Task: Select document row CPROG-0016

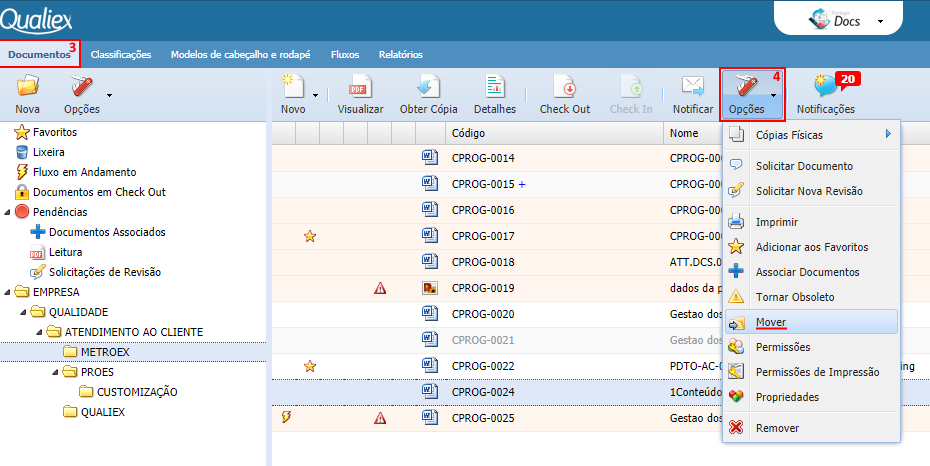Action: [x=497, y=210]
